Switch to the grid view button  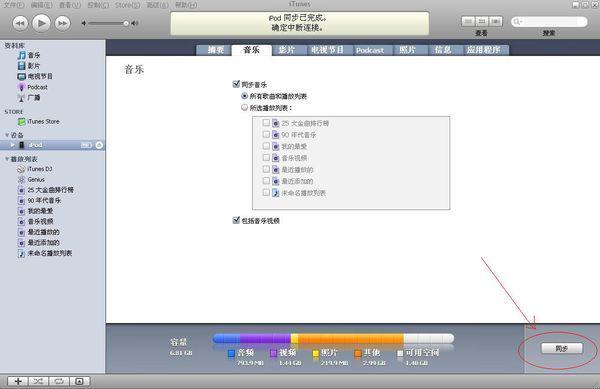(x=482, y=21)
